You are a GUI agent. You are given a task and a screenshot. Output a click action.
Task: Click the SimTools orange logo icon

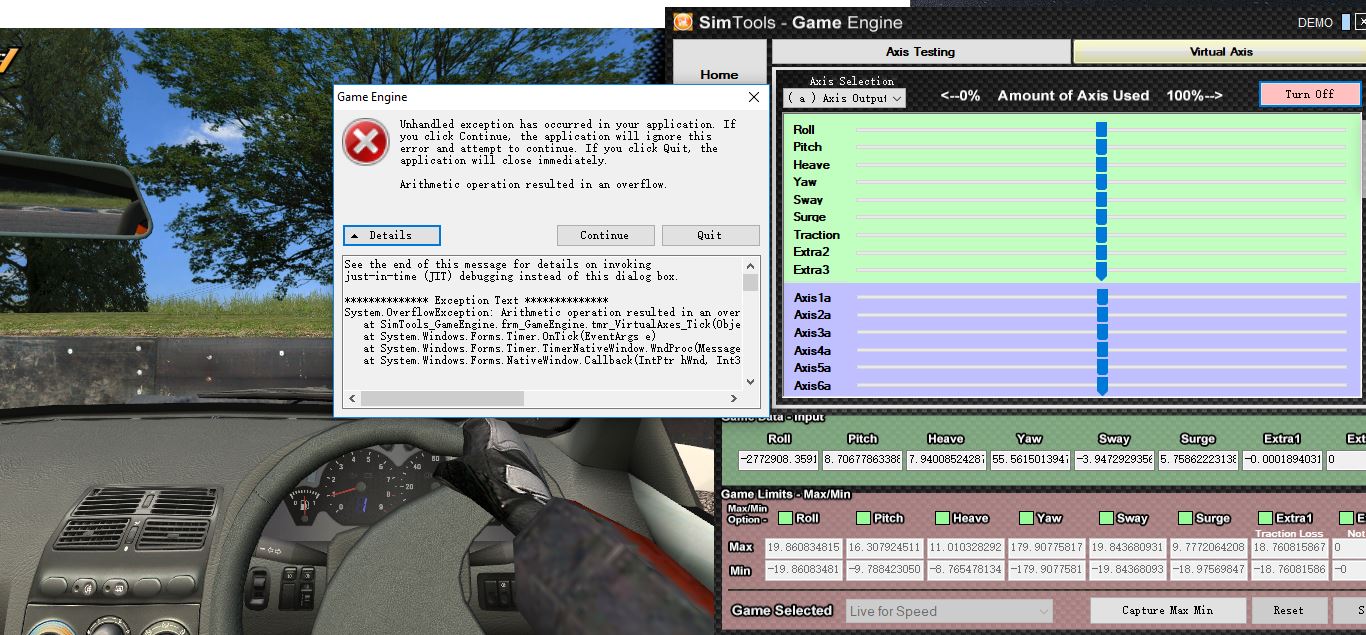[x=683, y=22]
